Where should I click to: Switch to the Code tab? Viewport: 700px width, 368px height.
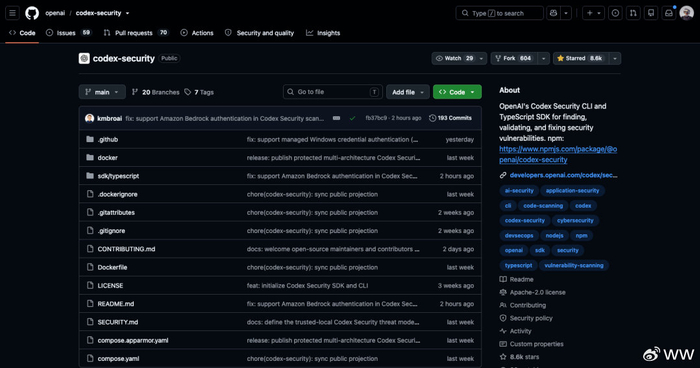pos(22,33)
